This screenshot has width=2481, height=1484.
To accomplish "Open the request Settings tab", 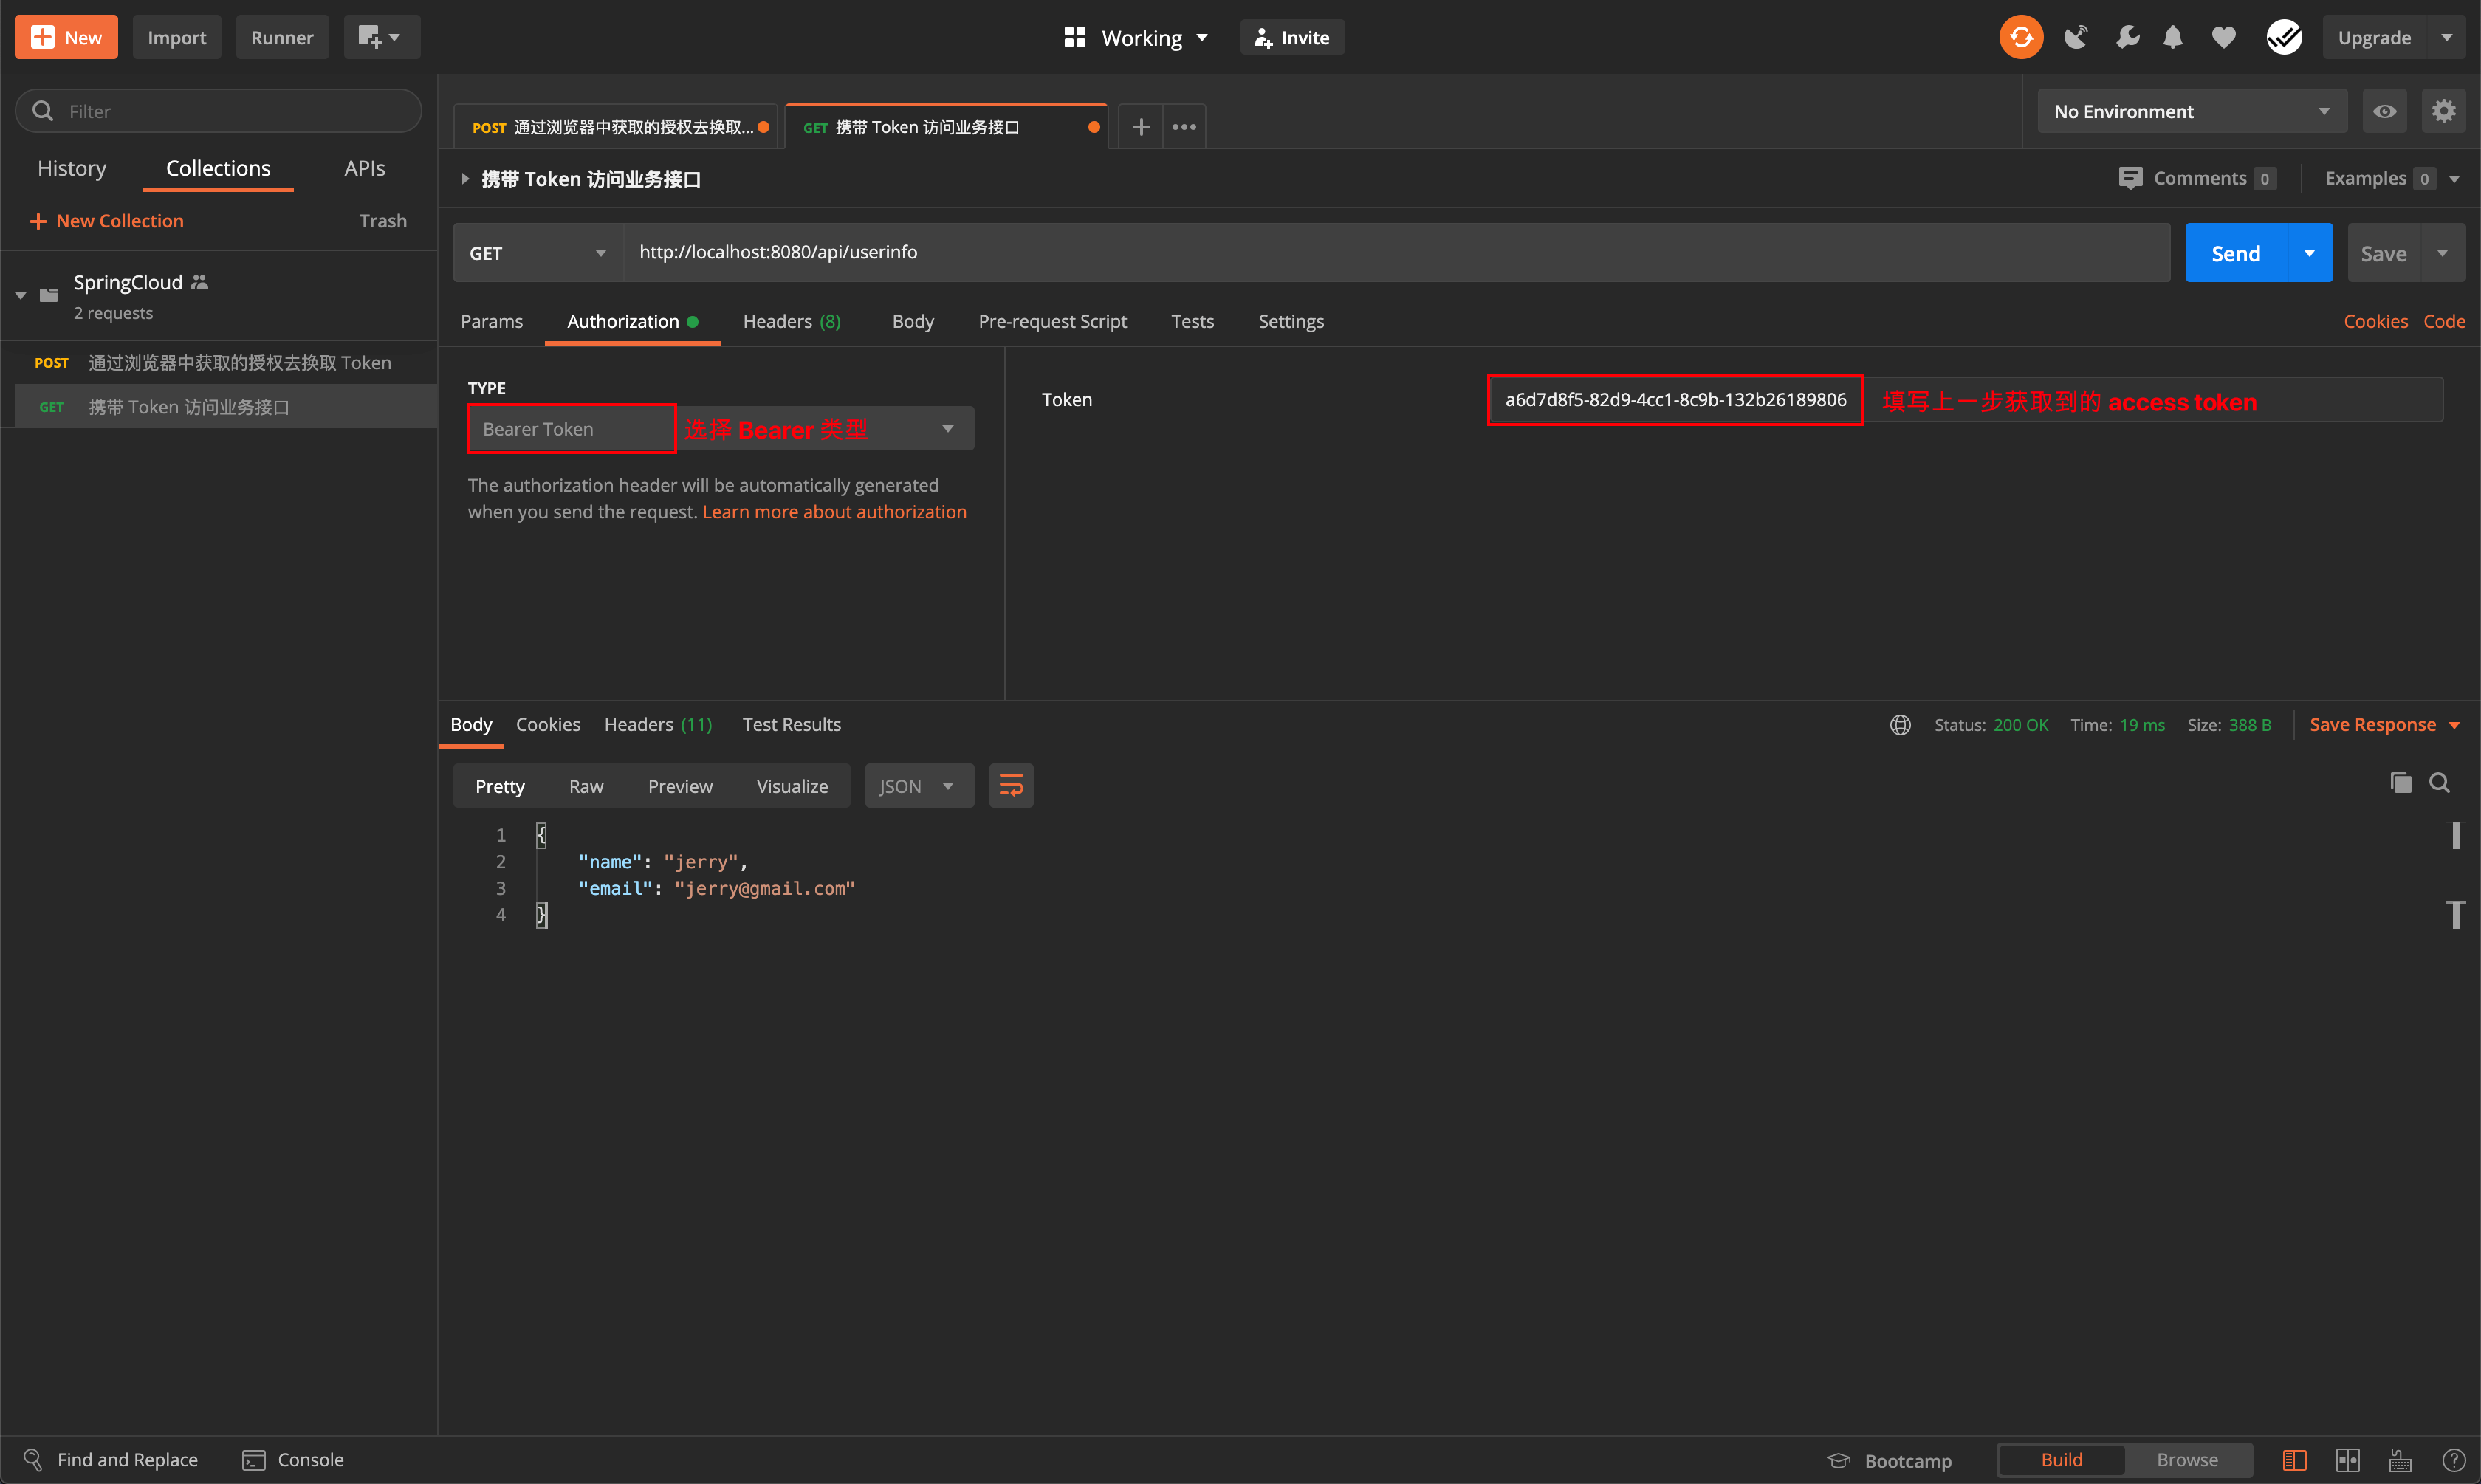I will 1290,321.
